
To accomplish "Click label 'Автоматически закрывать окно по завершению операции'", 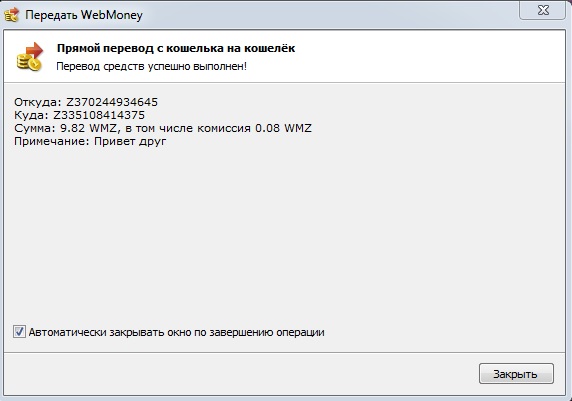I will (177, 332).
